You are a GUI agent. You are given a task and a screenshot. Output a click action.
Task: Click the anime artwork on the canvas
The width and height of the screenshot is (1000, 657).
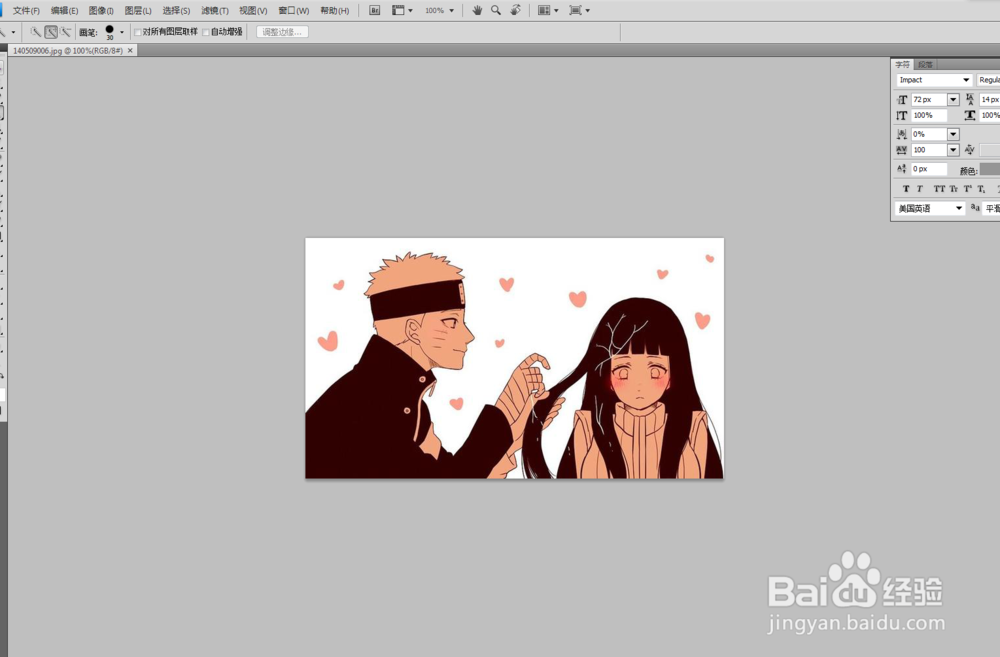[x=514, y=358]
